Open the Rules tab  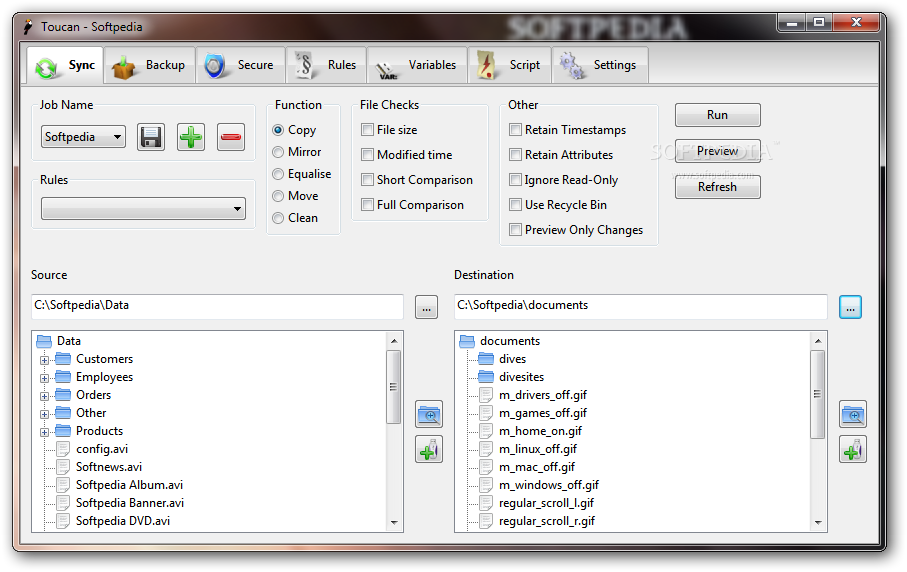click(x=326, y=65)
